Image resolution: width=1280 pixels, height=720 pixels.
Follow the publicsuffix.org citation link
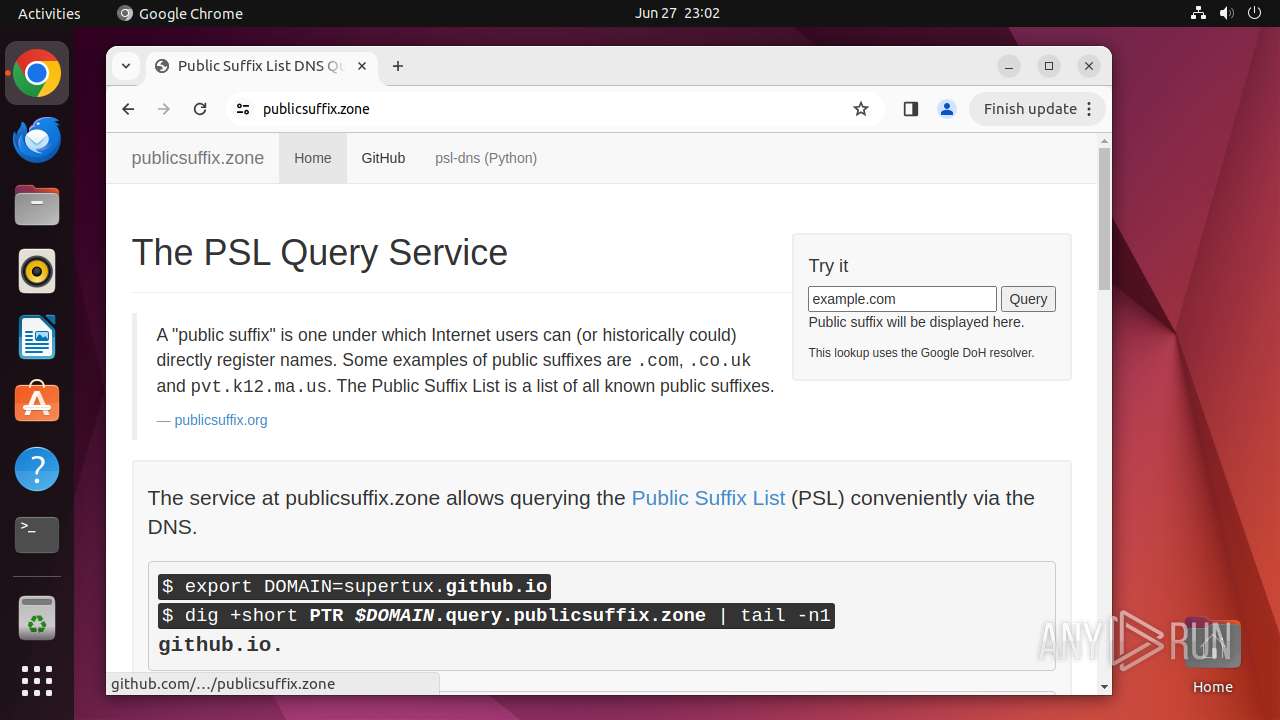point(221,420)
